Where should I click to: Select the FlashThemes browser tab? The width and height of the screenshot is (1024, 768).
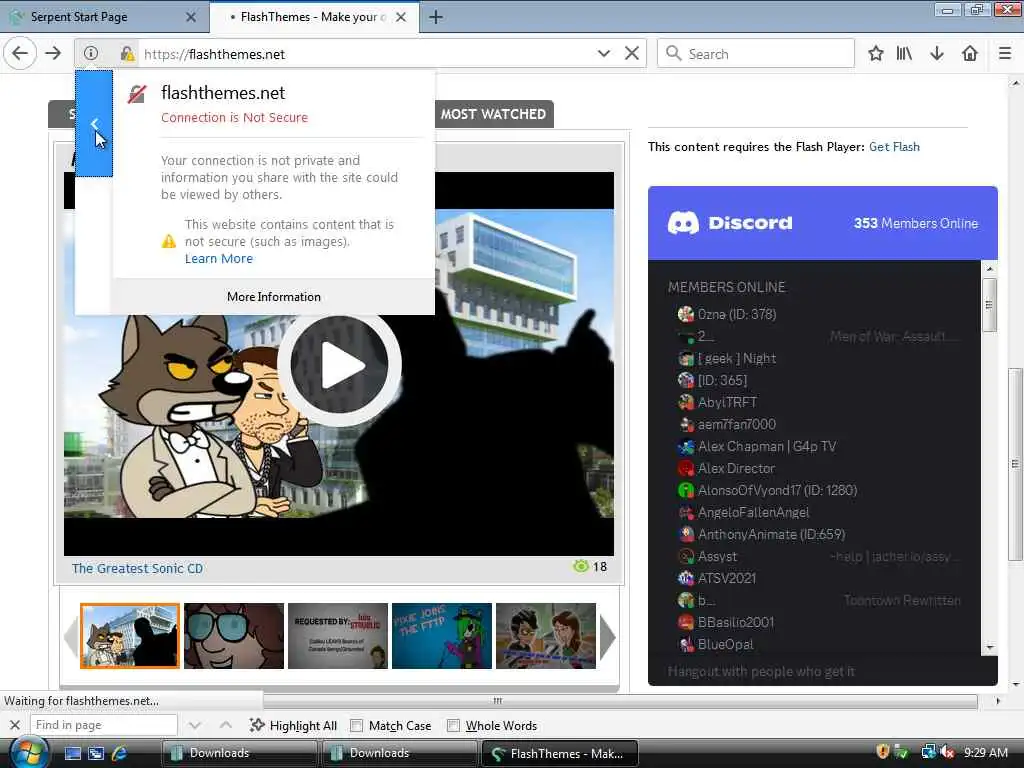pyautogui.click(x=315, y=17)
